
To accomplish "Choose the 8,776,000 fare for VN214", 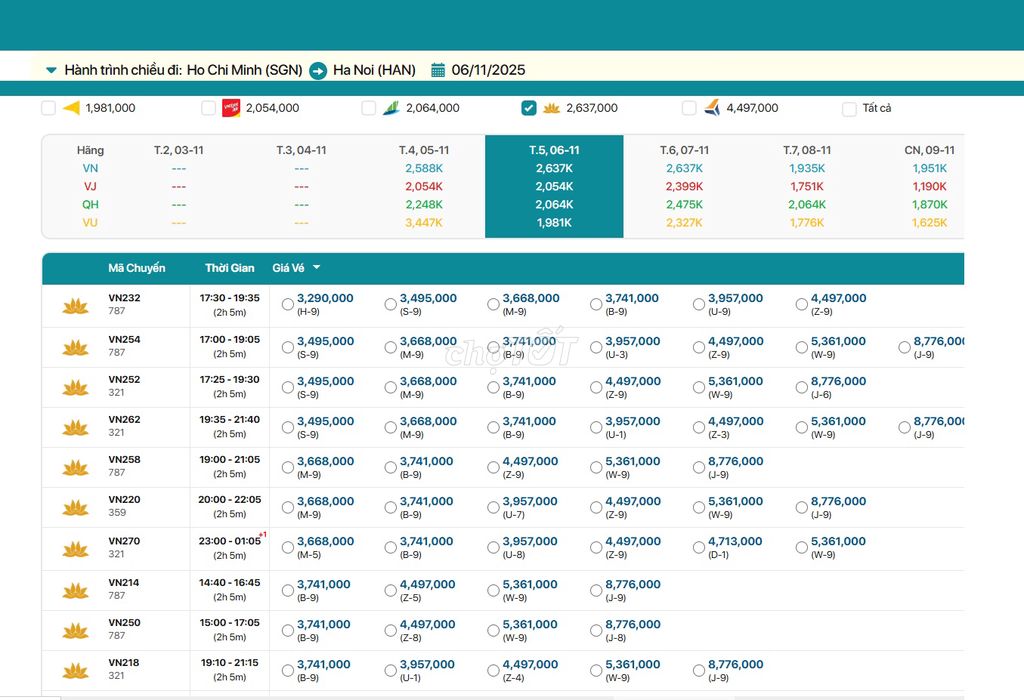I will (596, 590).
